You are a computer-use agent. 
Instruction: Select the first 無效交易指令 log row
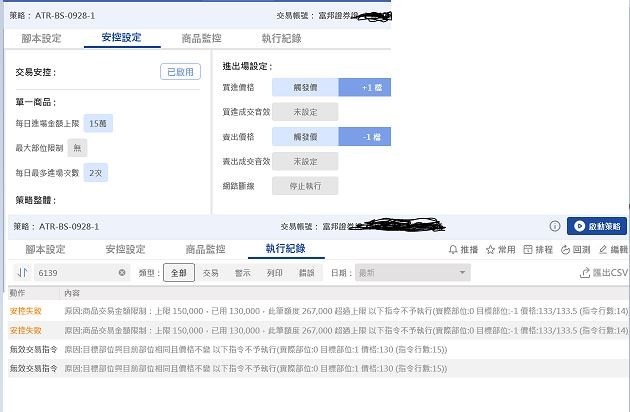318,350
